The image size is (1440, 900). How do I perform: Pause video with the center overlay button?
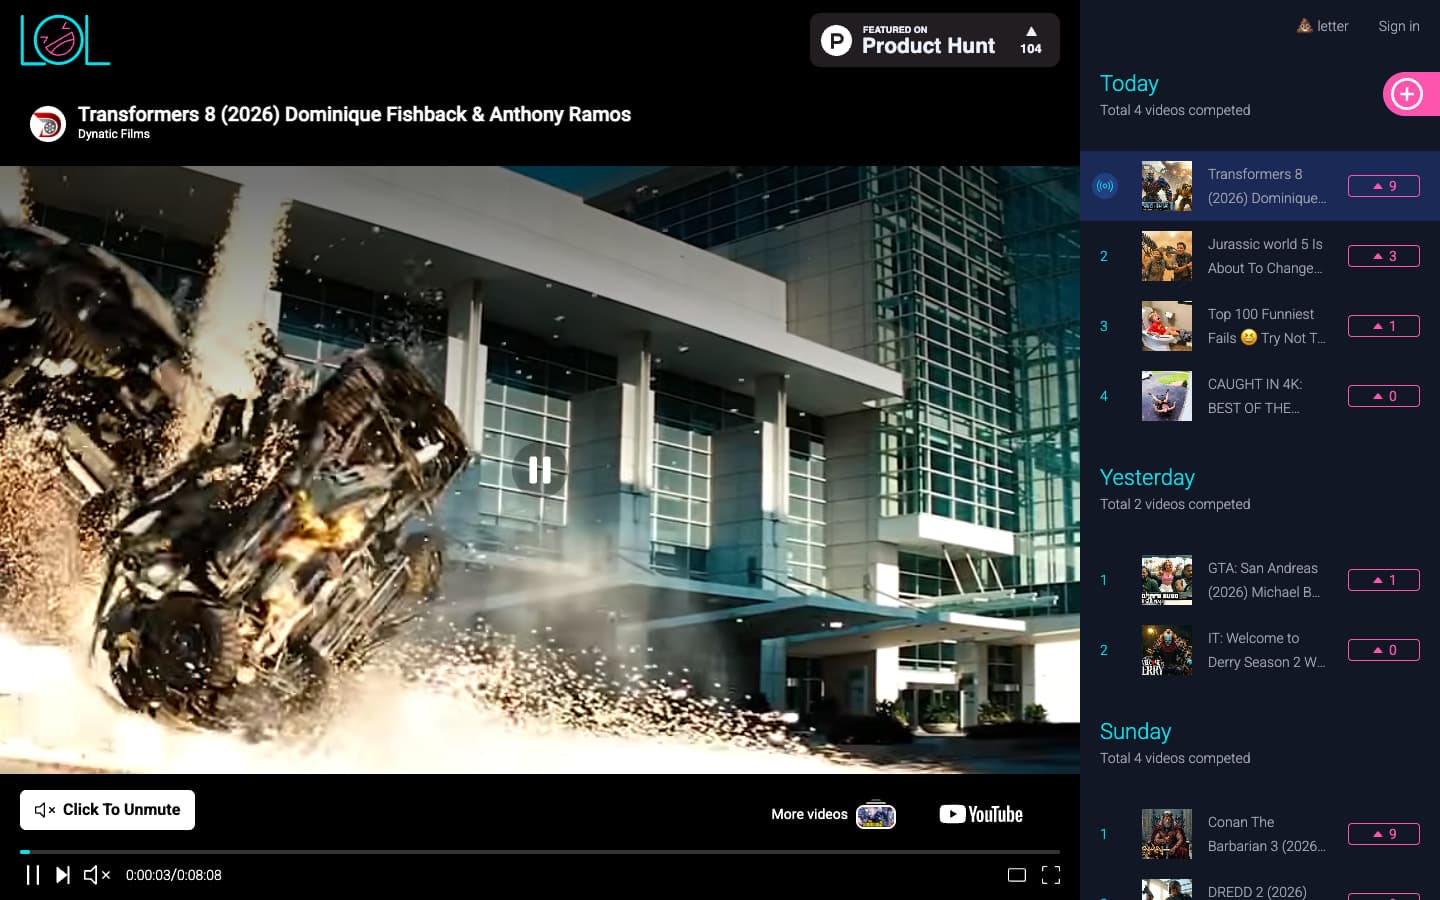coord(540,470)
